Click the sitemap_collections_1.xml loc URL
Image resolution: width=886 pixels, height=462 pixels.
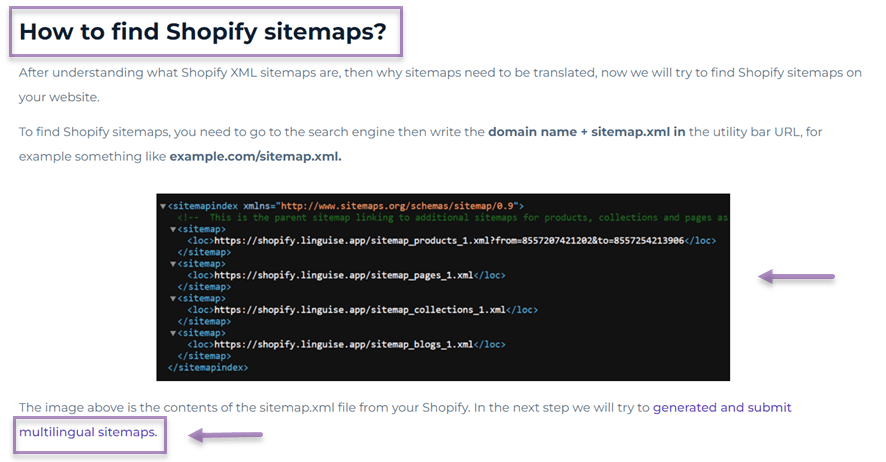(359, 310)
